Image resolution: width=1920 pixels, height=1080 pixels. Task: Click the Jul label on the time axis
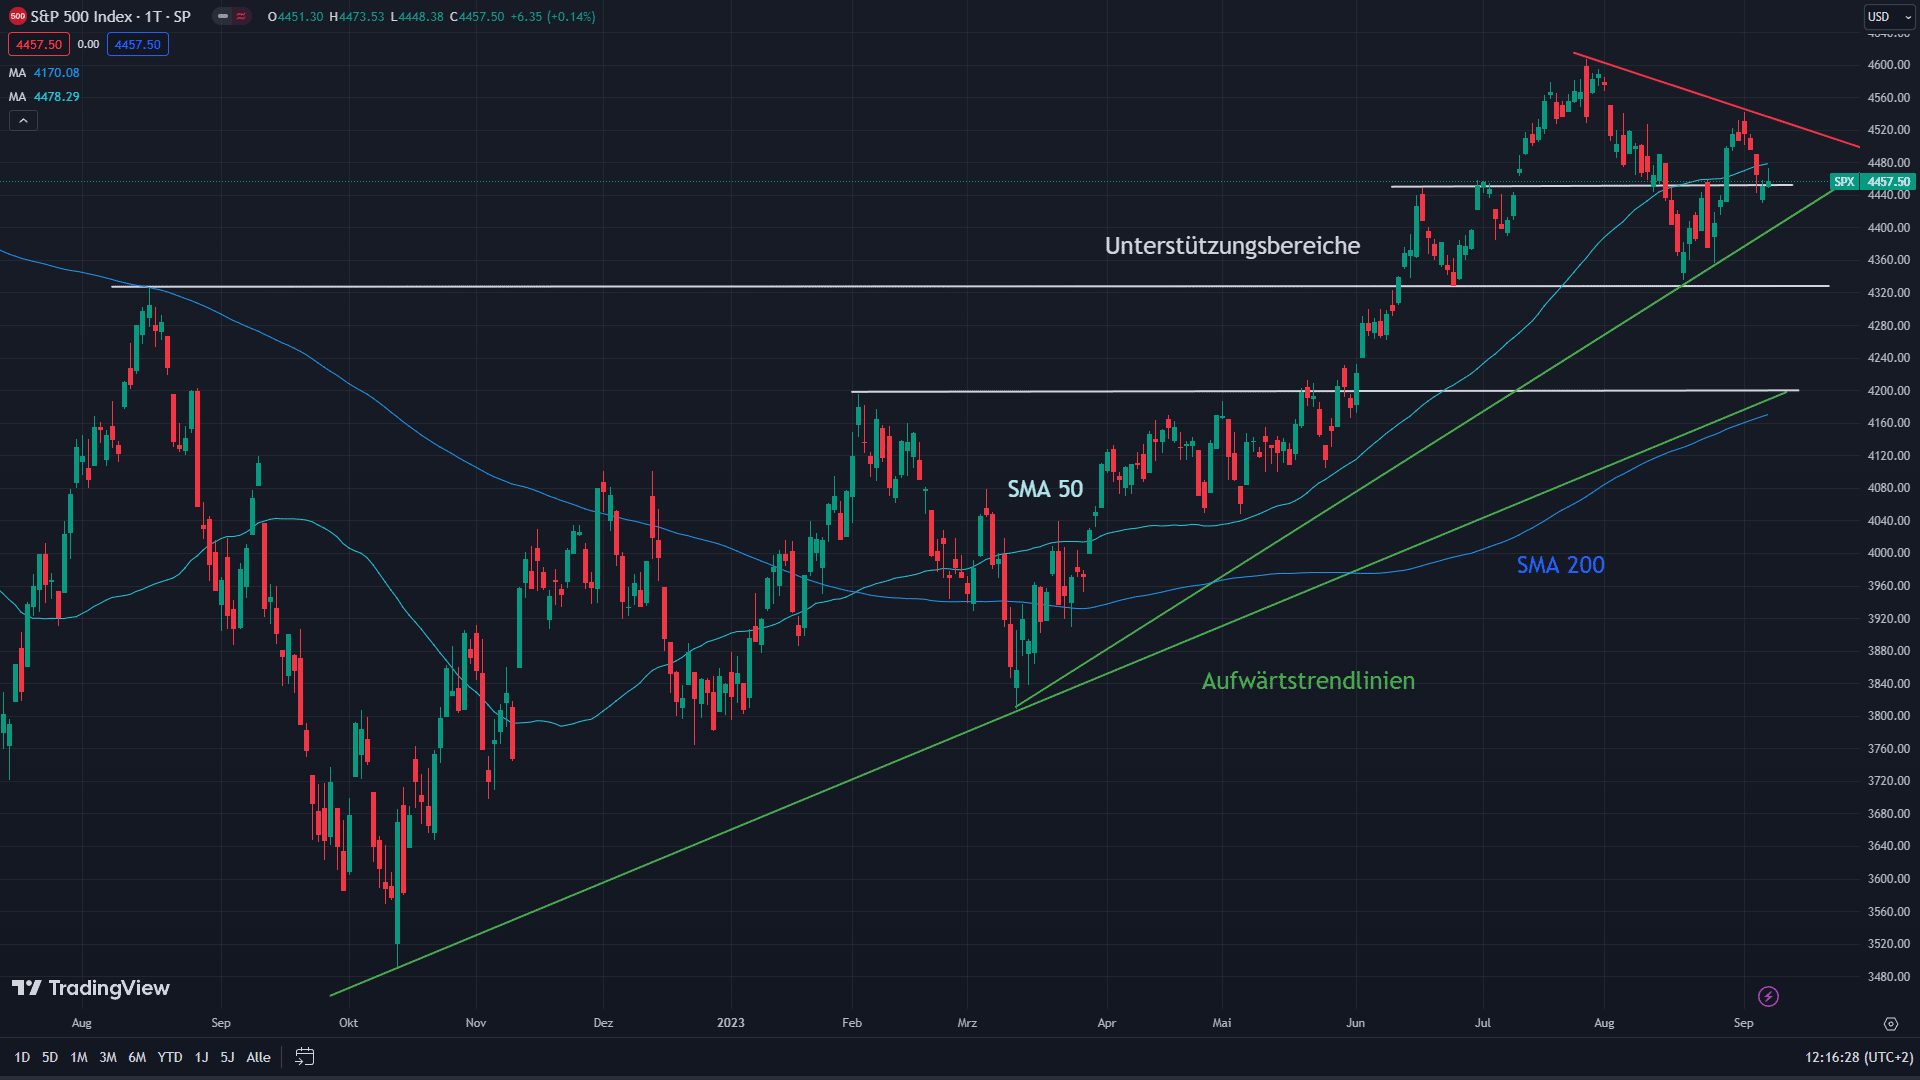(x=1483, y=1023)
